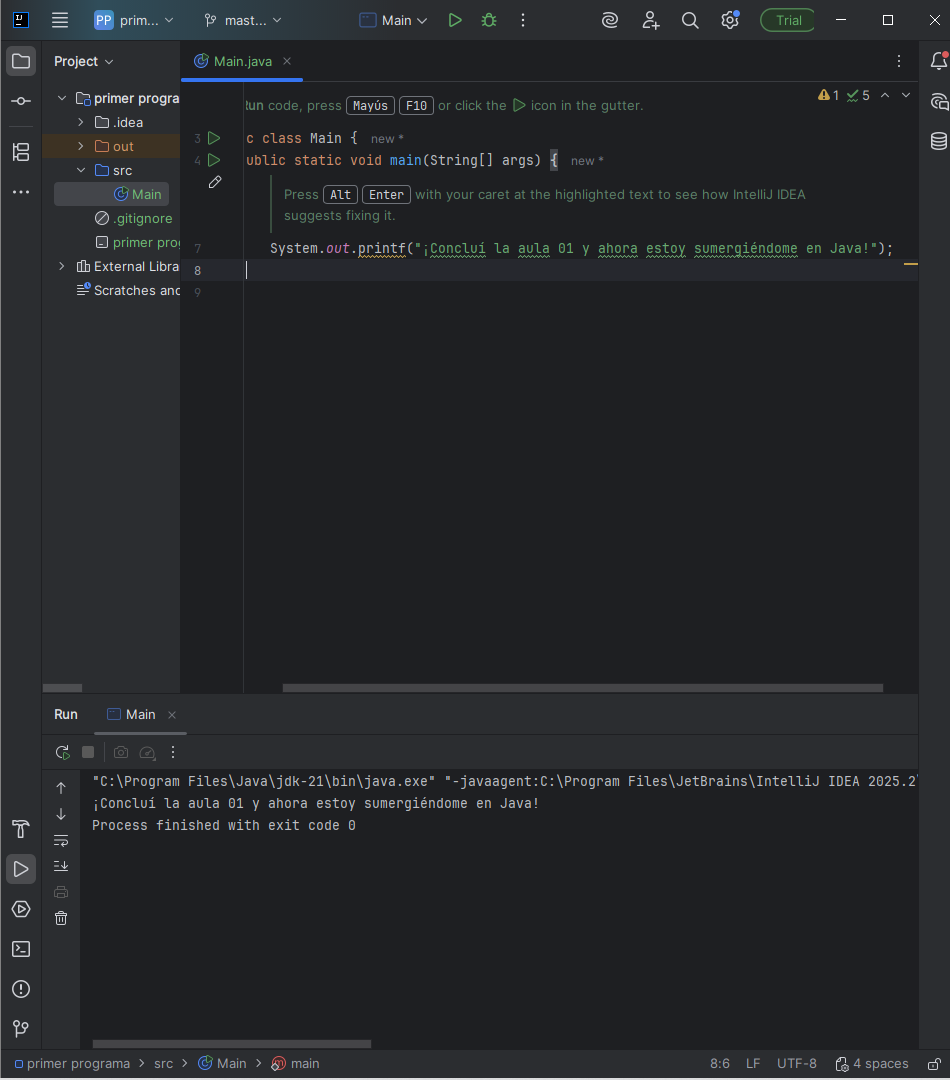950x1080 pixels.
Task: Open the Commit tool window
Action: [21, 101]
